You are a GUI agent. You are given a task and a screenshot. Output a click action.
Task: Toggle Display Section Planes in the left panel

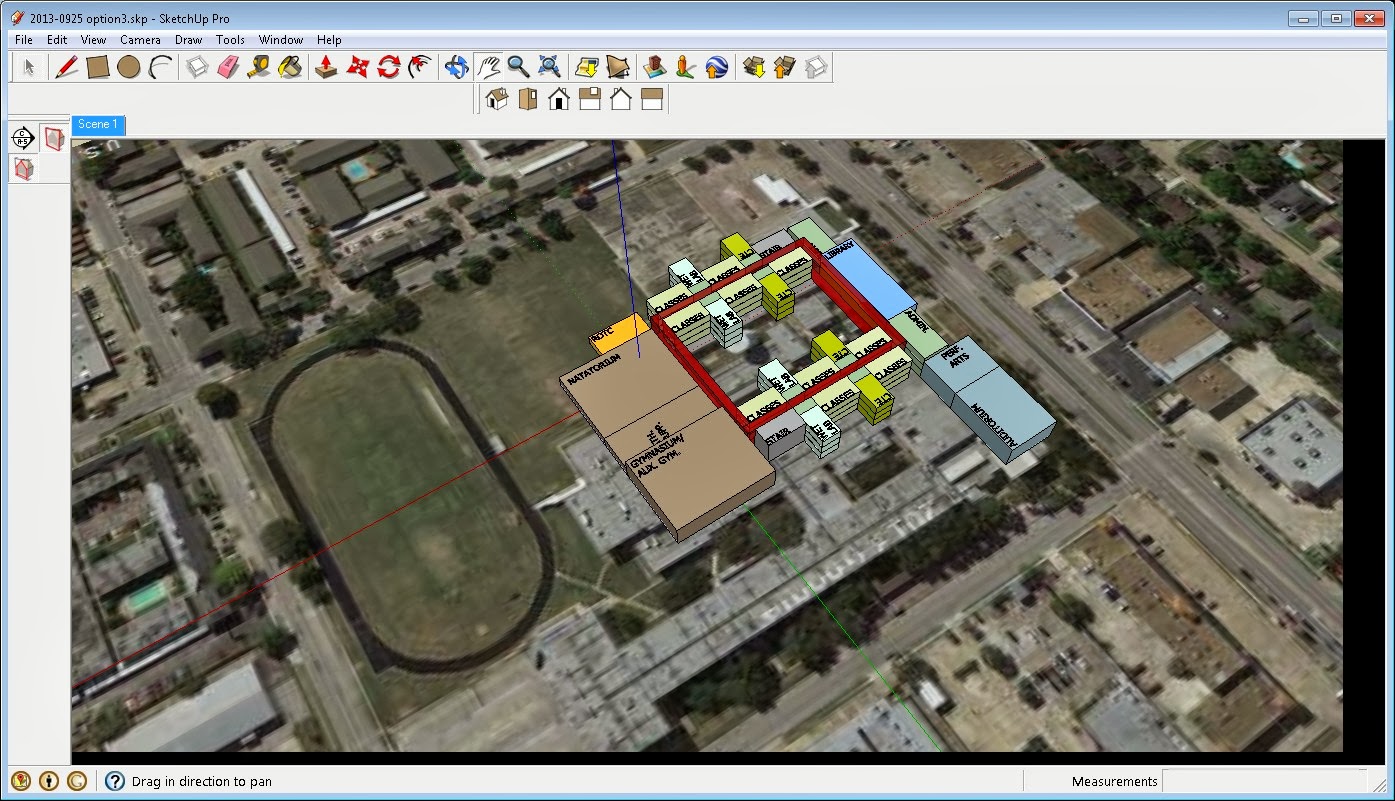[x=52, y=138]
